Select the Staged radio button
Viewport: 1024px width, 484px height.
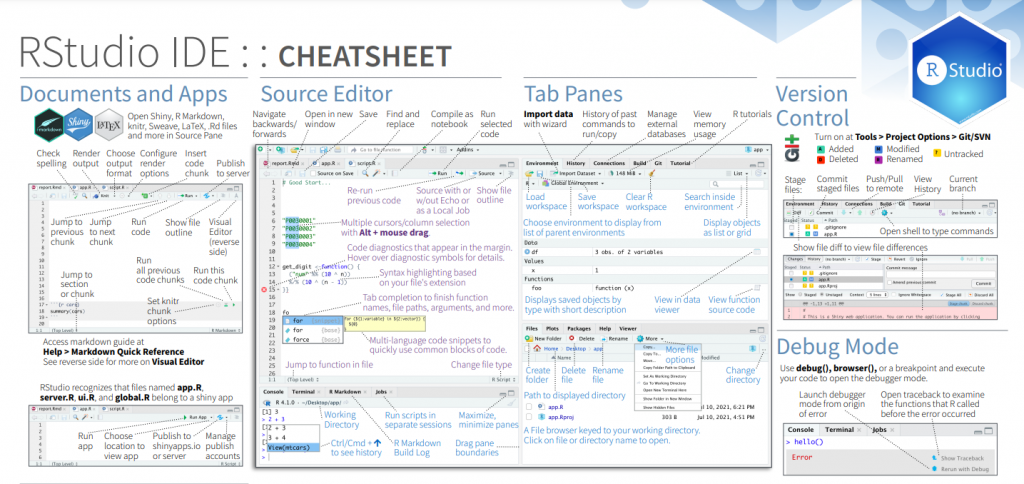click(x=800, y=295)
